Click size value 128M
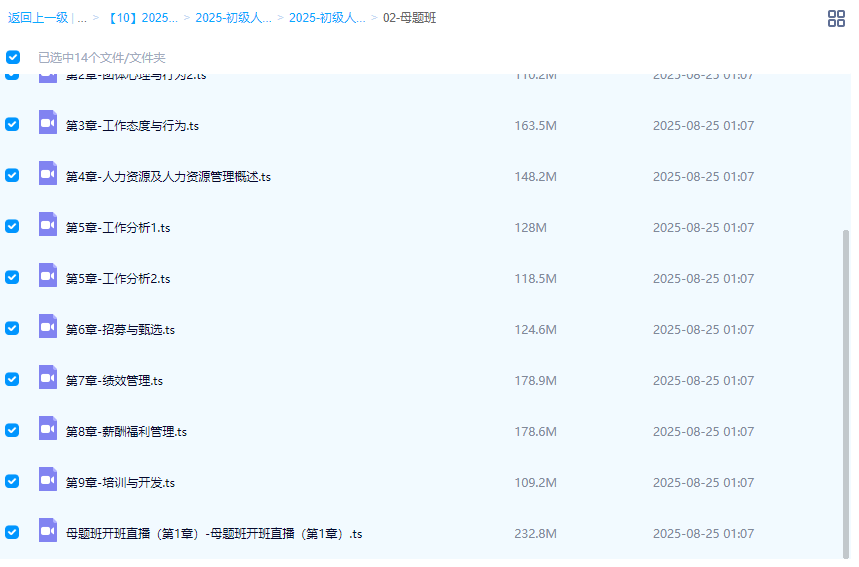Viewport: 859px width, 567px height. pos(530,227)
